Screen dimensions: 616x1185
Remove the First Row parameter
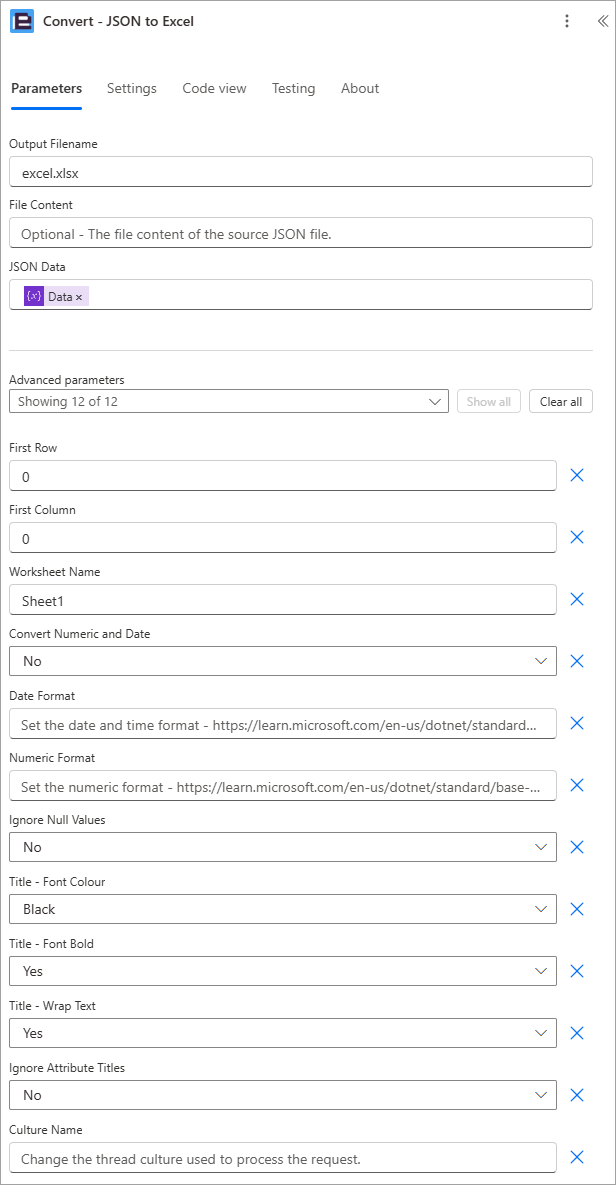click(x=577, y=475)
